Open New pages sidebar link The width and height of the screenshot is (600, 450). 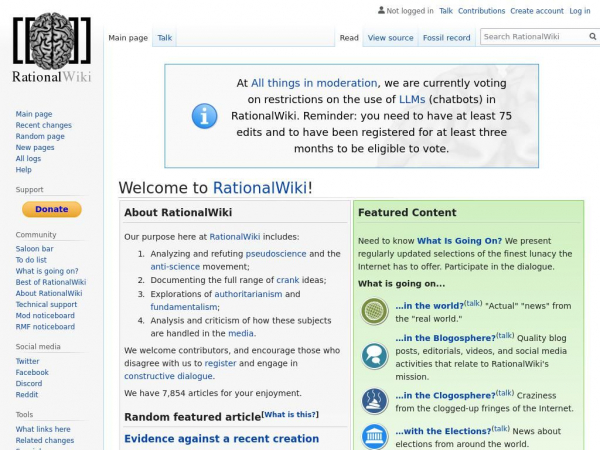pyautogui.click(x=35, y=147)
